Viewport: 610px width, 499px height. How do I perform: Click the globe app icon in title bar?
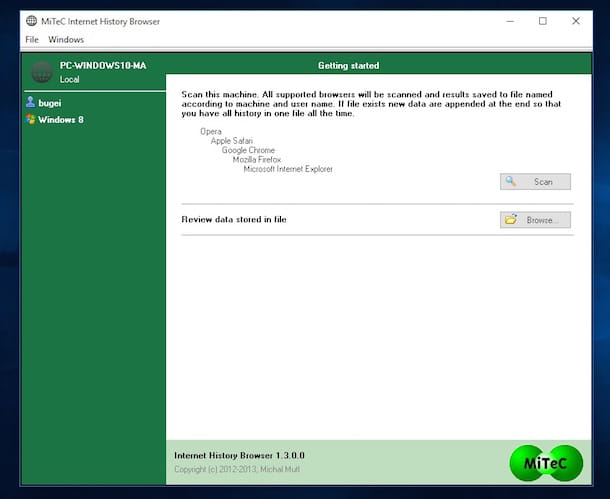tap(32, 21)
